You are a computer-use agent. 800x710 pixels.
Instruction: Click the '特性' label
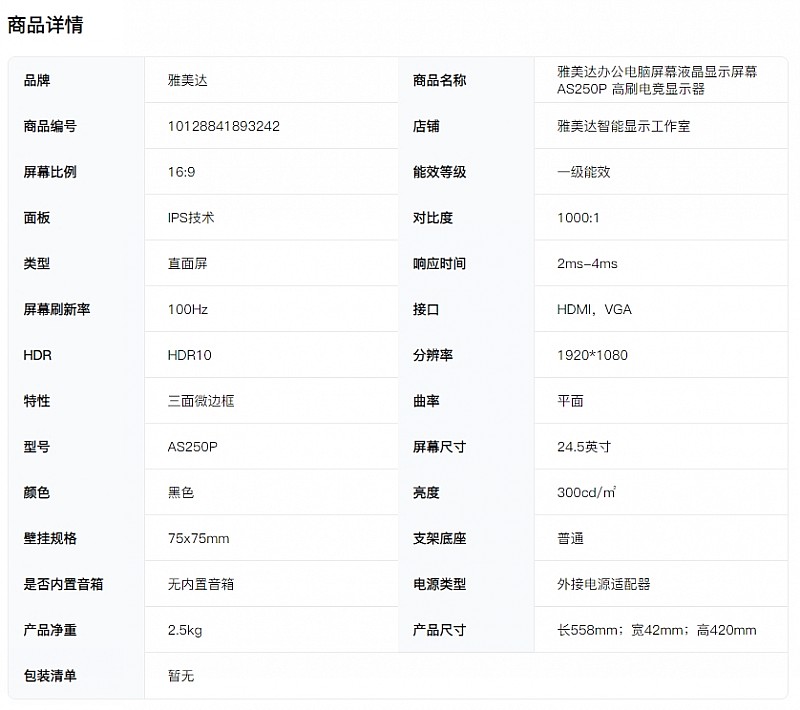click(37, 401)
